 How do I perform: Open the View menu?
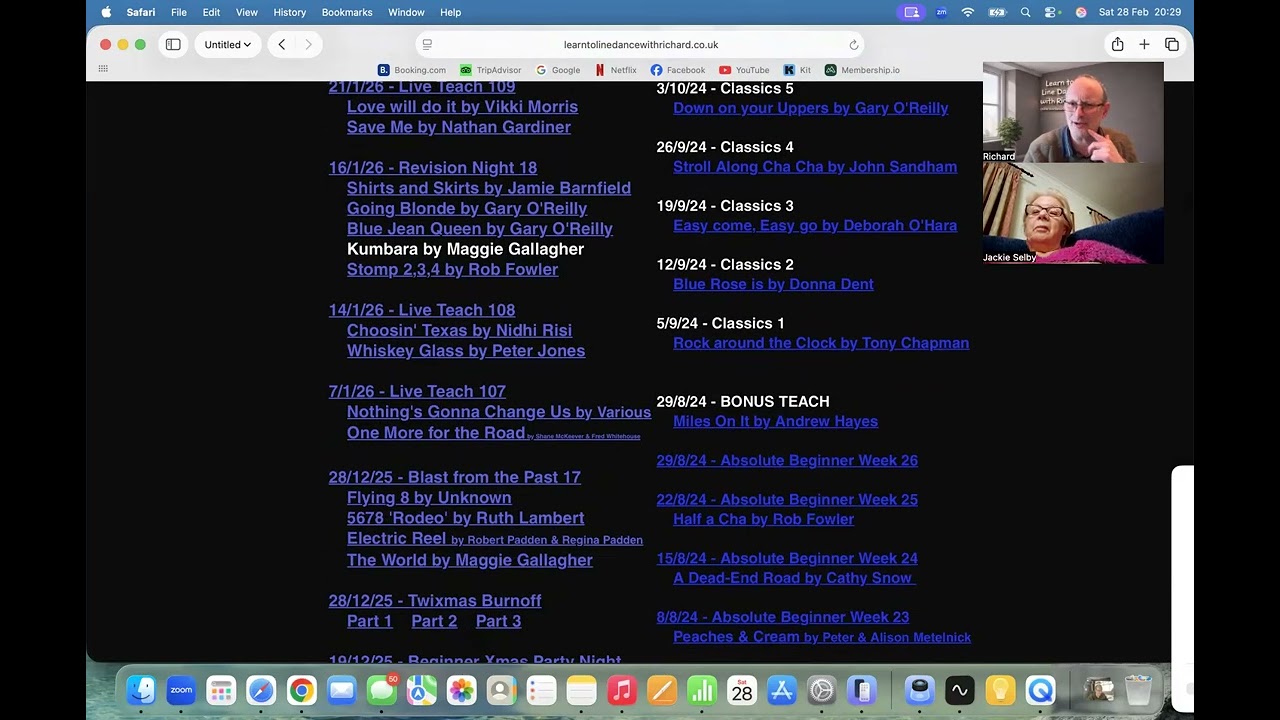[246, 12]
